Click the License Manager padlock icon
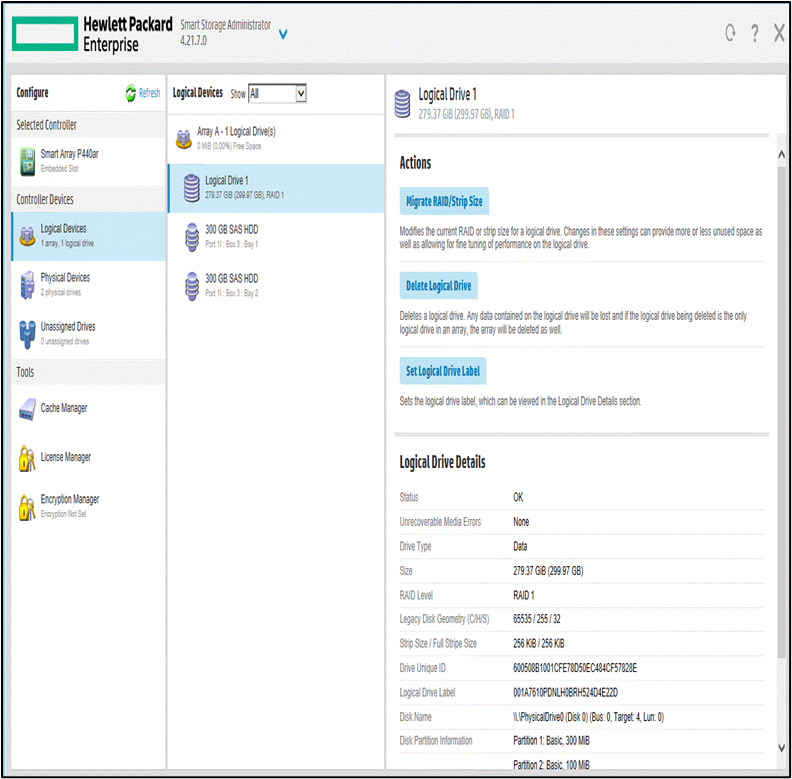Screen dimensions: 792x779 27,458
